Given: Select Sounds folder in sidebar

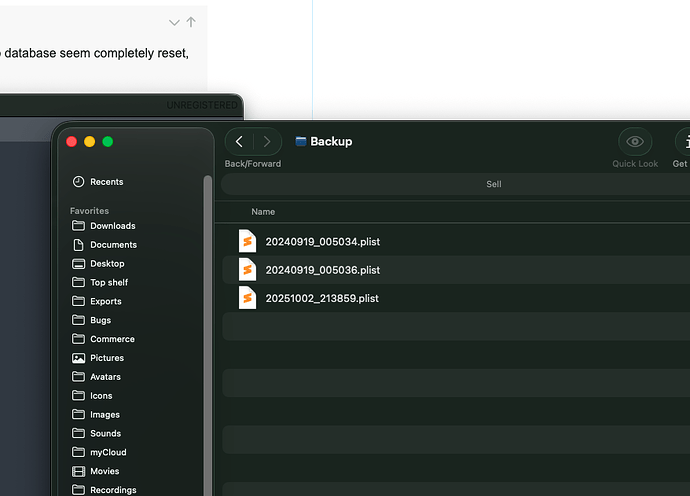Looking at the screenshot, I should pyautogui.click(x=96, y=434).
